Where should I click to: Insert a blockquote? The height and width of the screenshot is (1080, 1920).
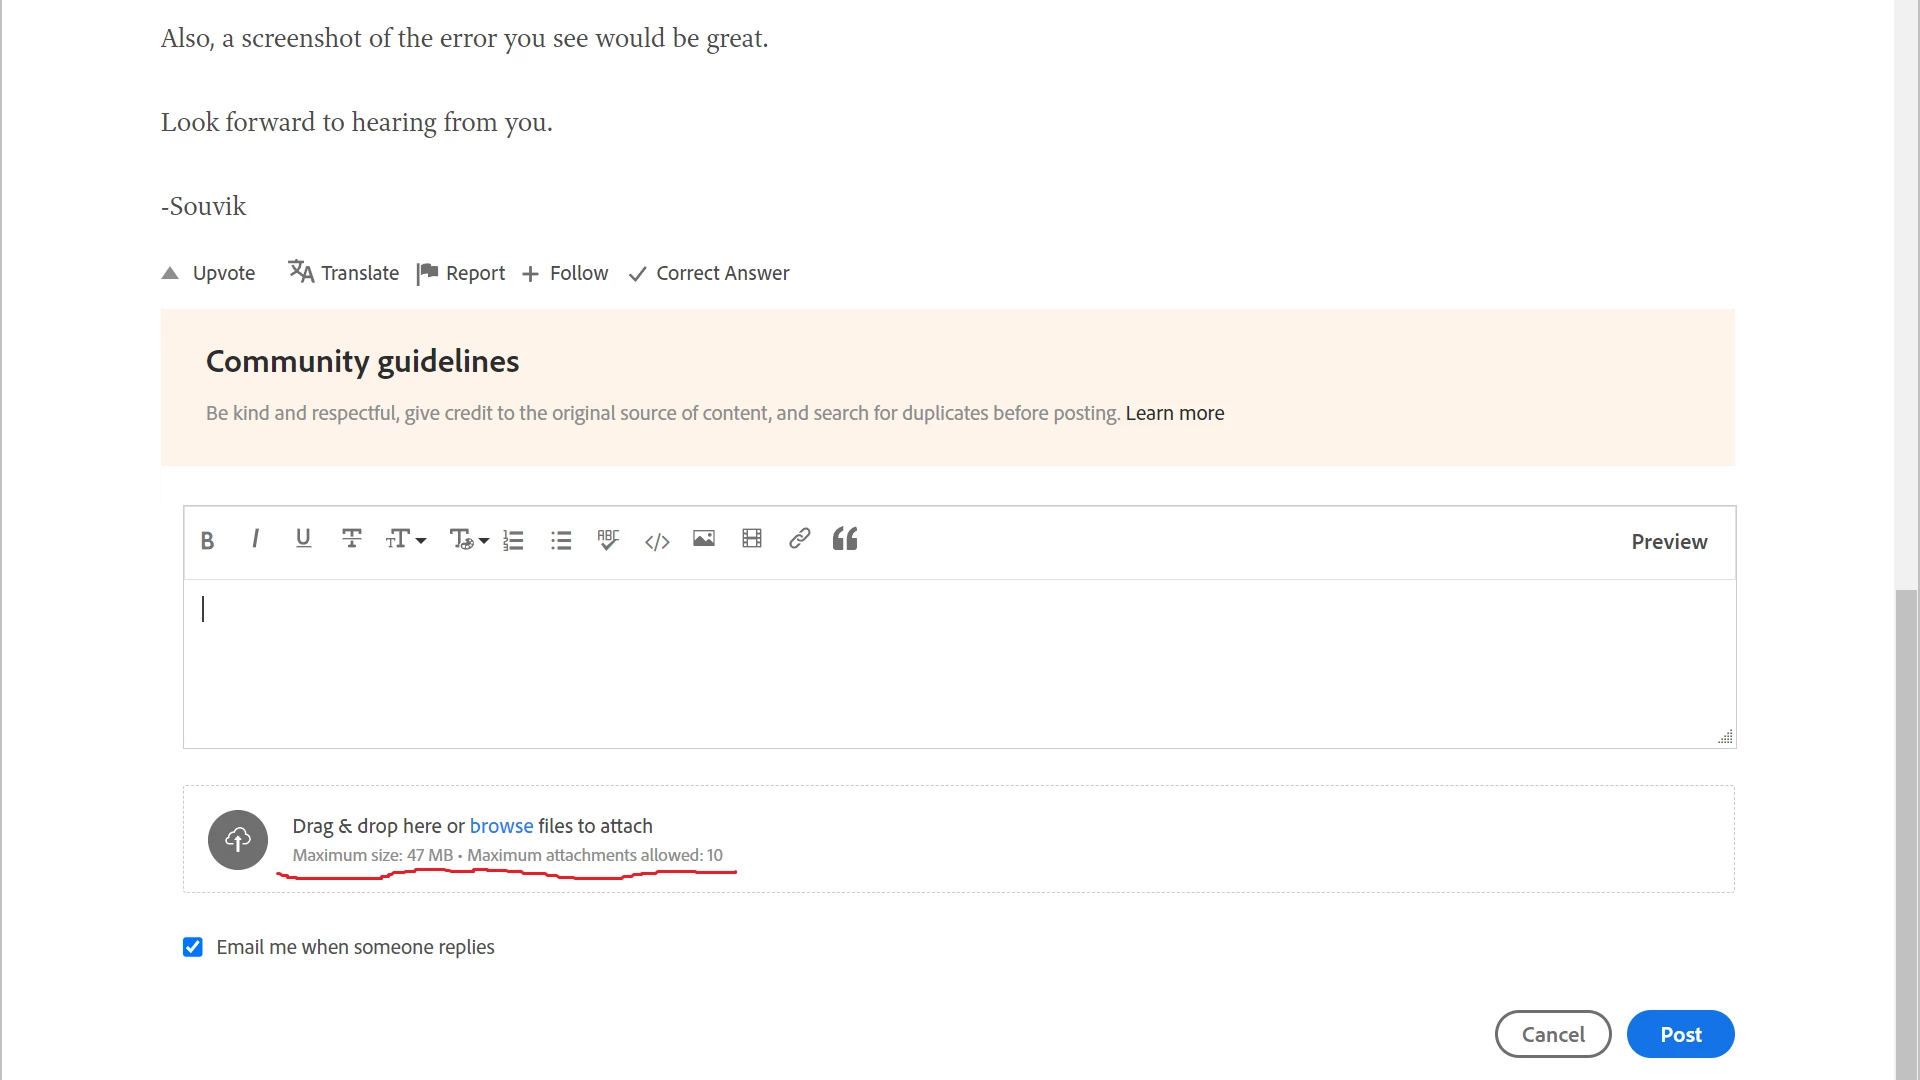coord(845,539)
